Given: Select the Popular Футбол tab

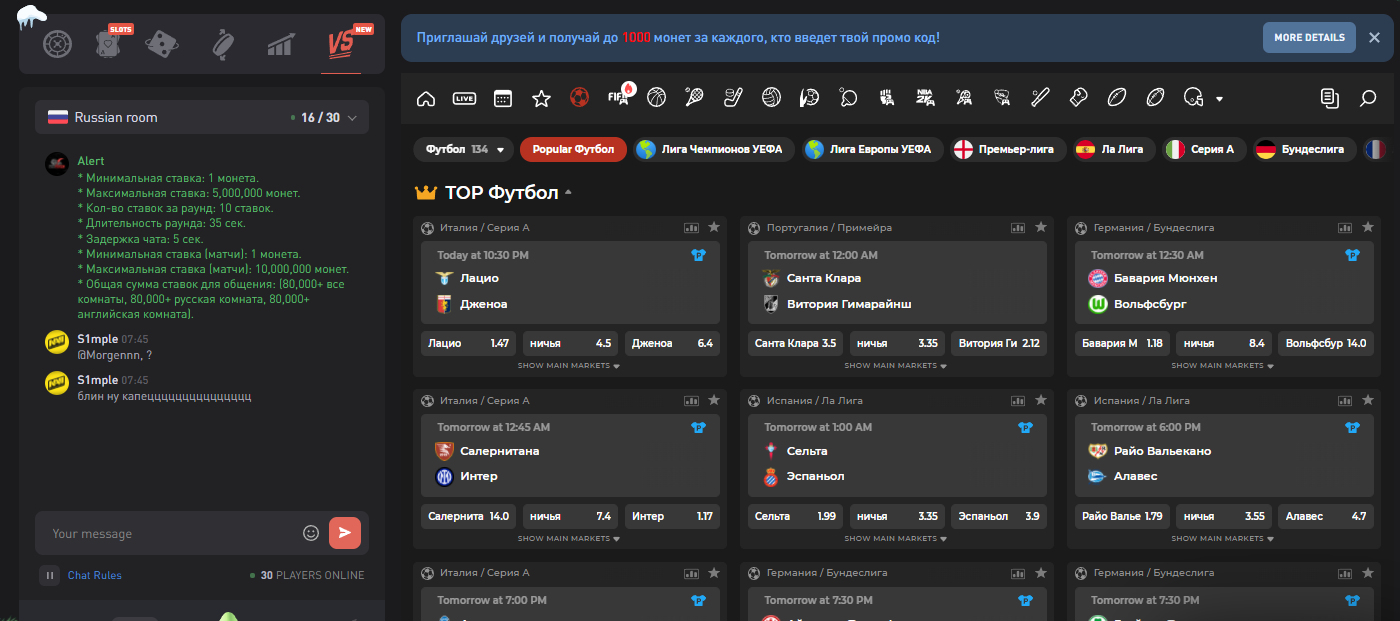Looking at the screenshot, I should tap(573, 149).
